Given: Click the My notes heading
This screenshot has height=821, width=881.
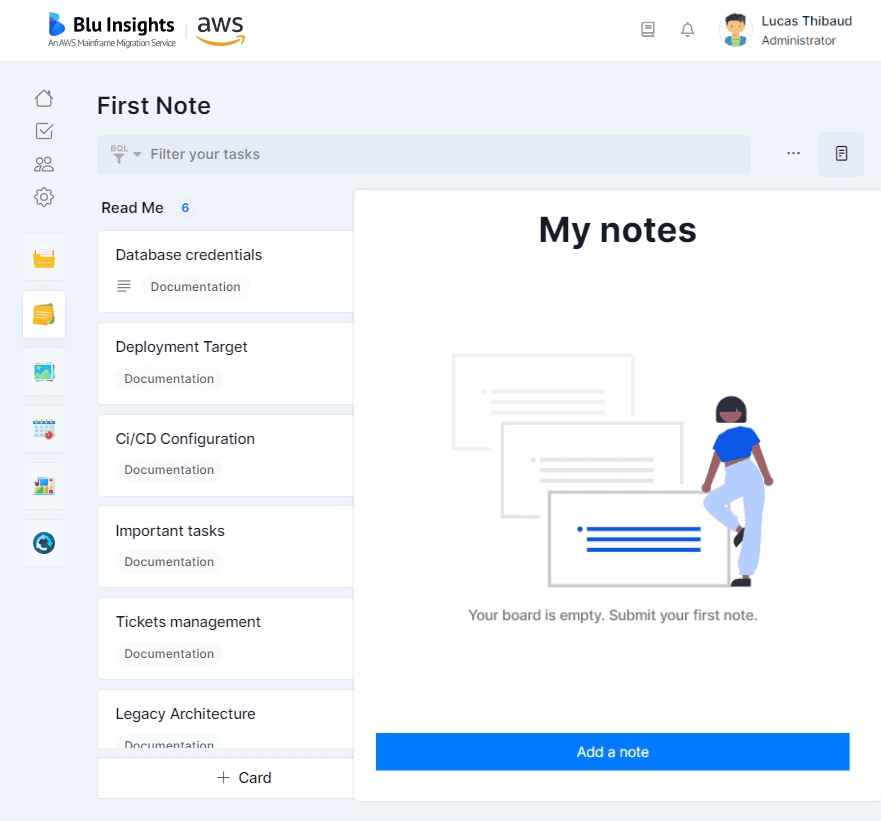Looking at the screenshot, I should tap(617, 230).
